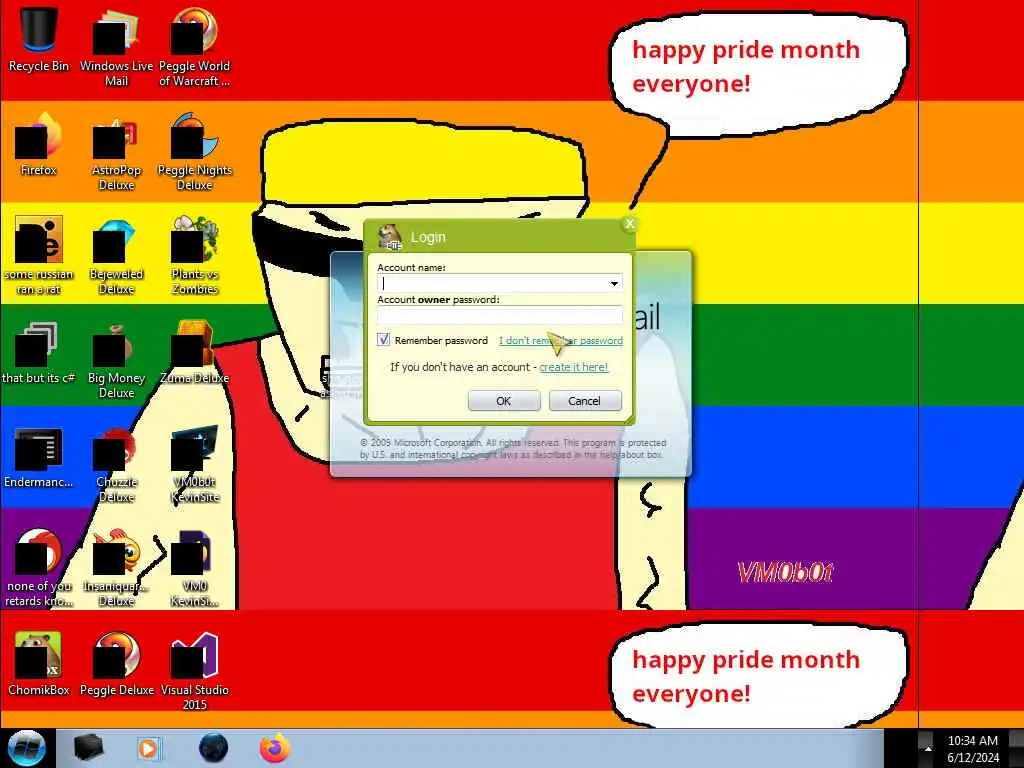Select Peggle Deluxe desktop icon

coord(116,664)
